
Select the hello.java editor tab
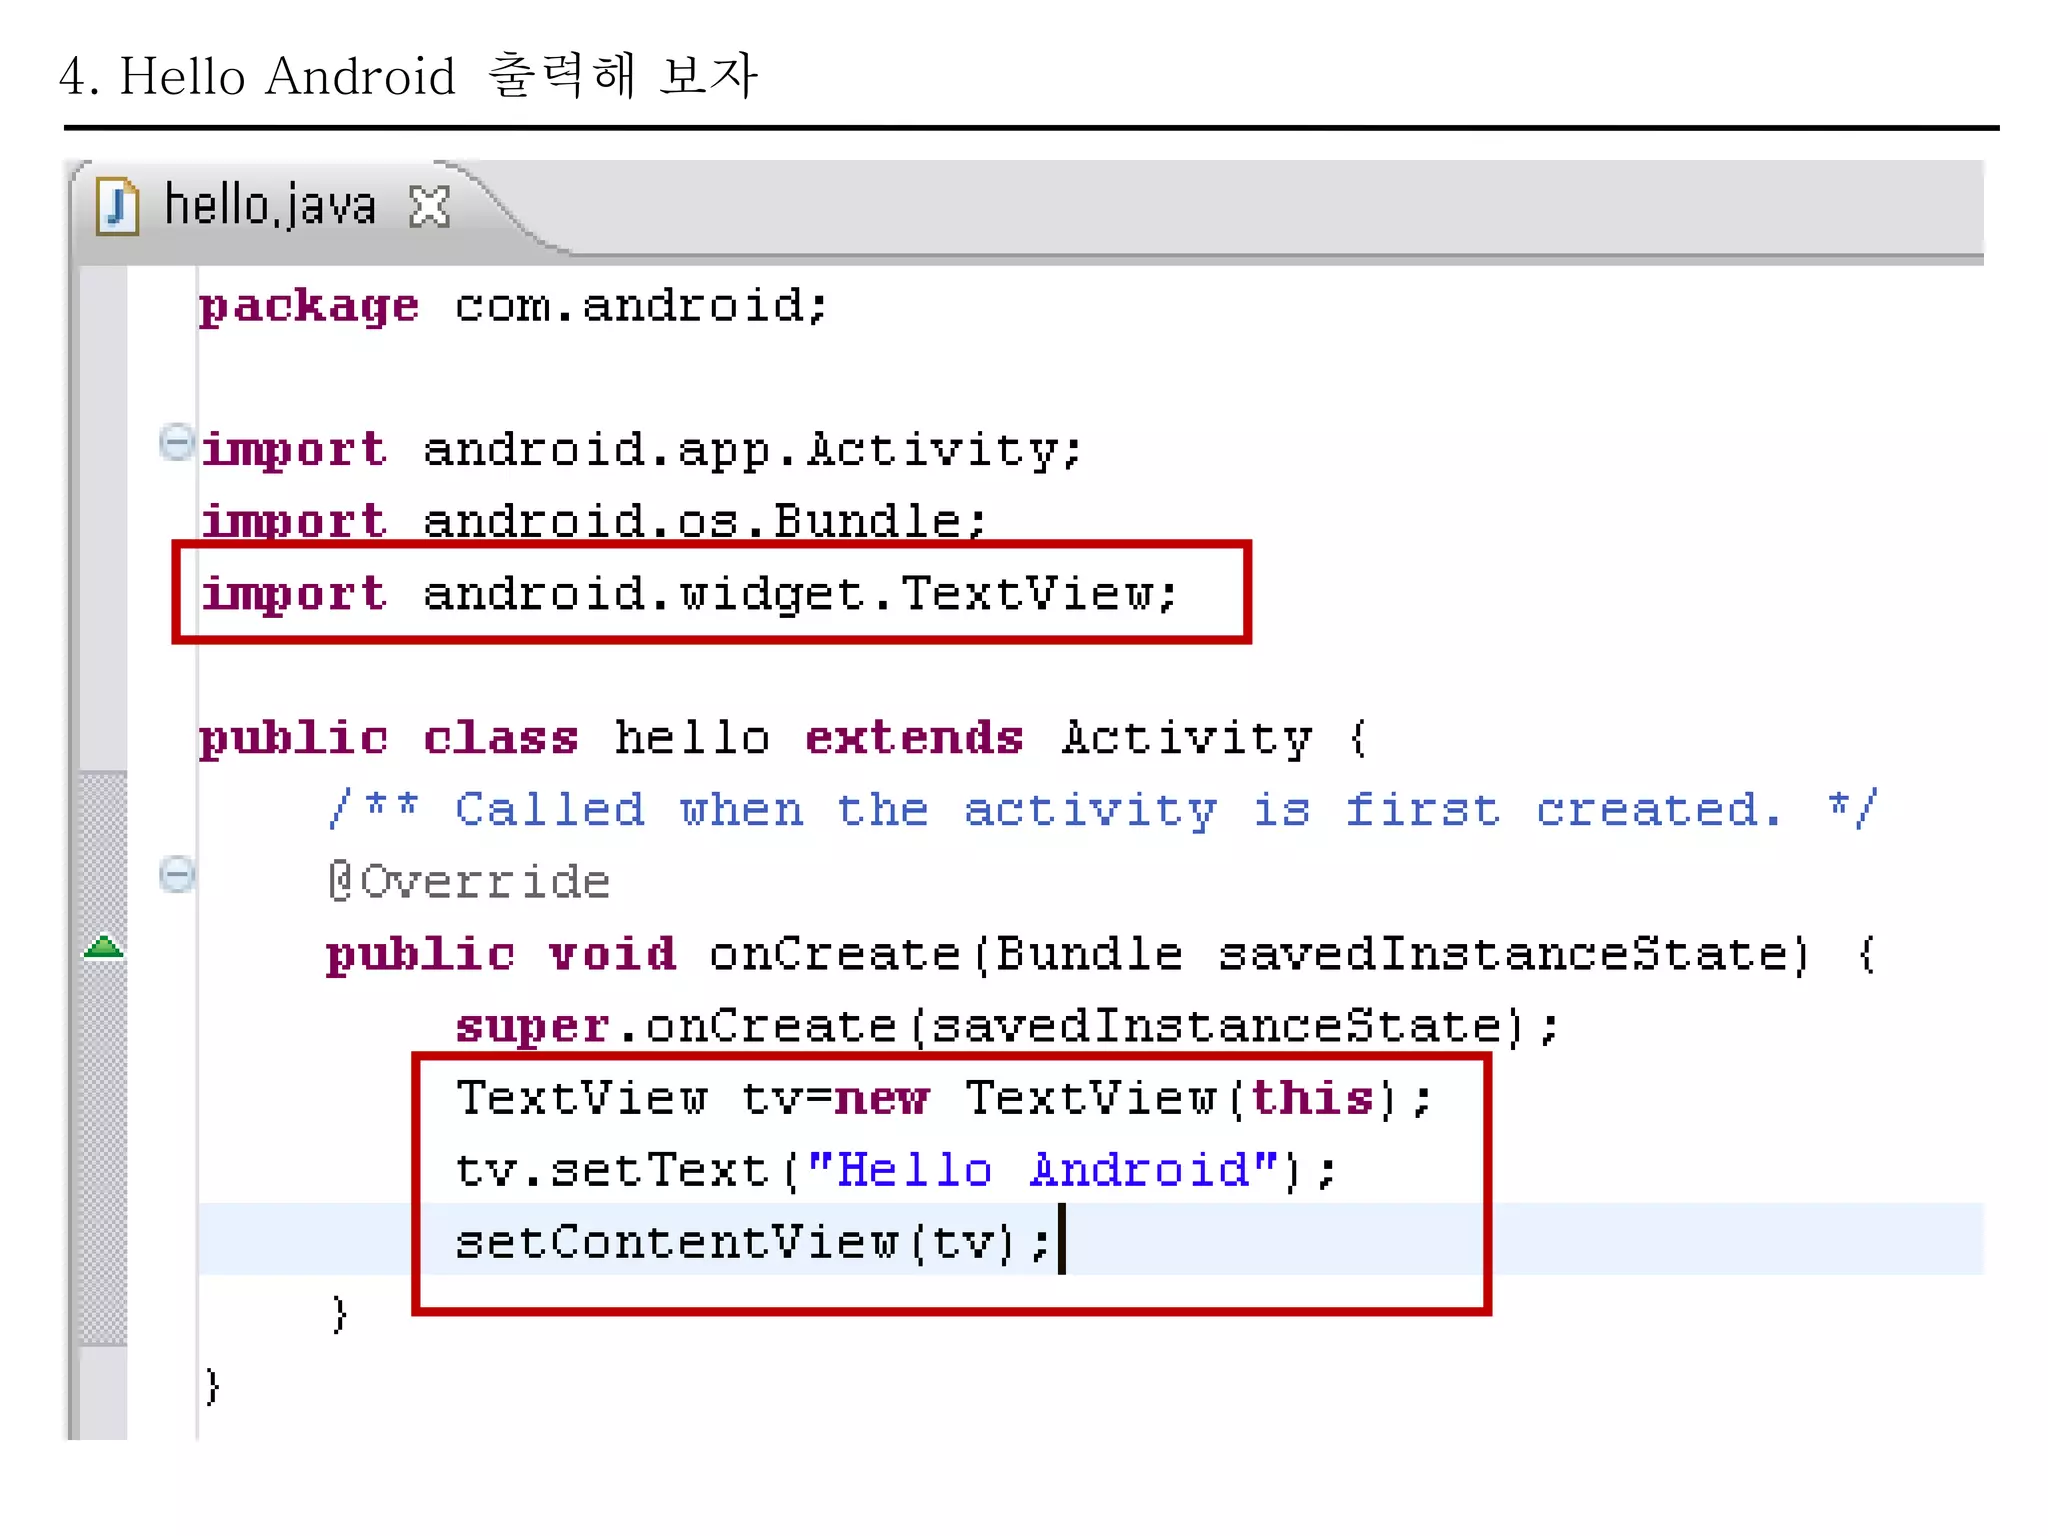tap(270, 206)
